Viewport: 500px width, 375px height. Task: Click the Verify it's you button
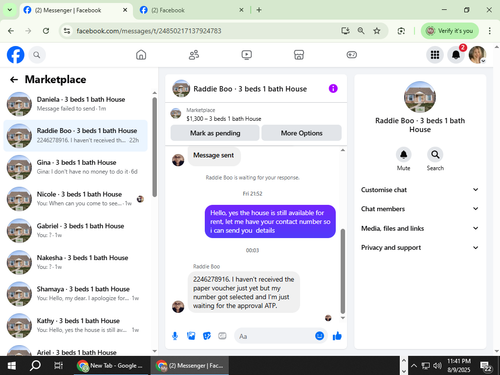click(450, 31)
